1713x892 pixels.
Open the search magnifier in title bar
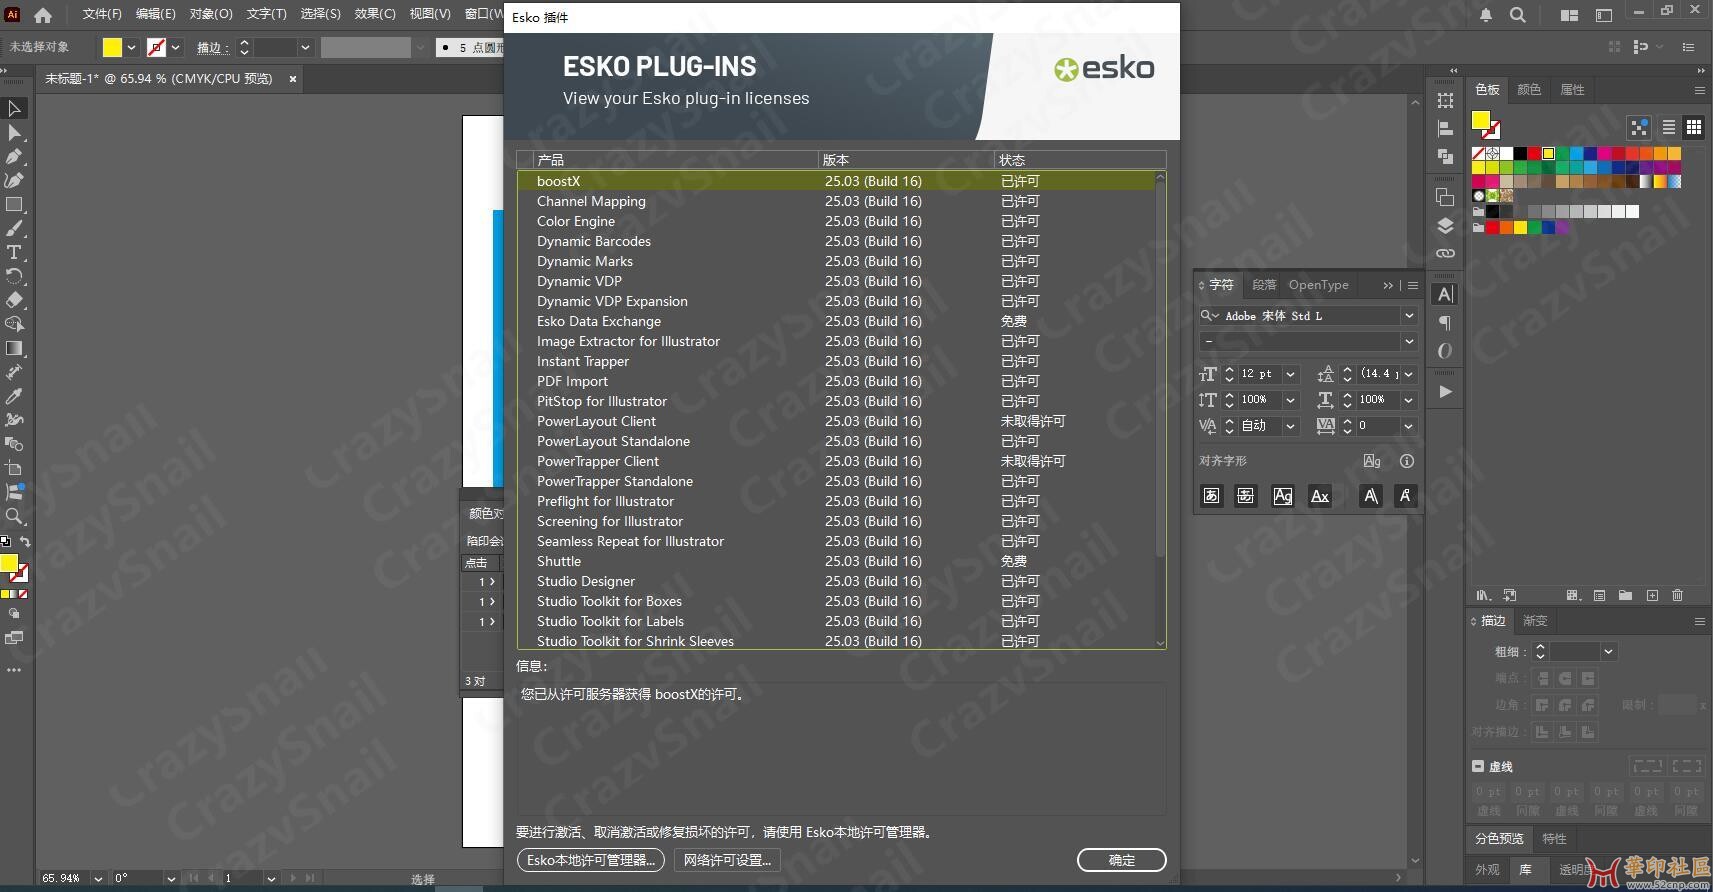1518,15
